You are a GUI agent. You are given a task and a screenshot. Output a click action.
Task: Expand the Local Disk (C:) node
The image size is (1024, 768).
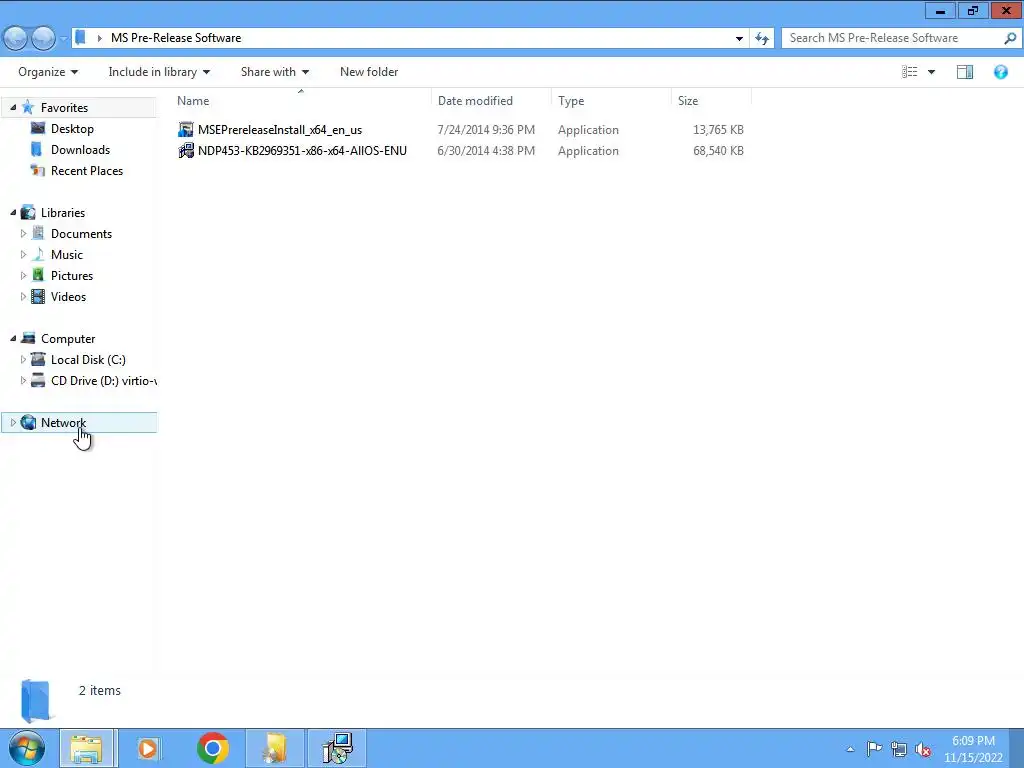(24, 359)
